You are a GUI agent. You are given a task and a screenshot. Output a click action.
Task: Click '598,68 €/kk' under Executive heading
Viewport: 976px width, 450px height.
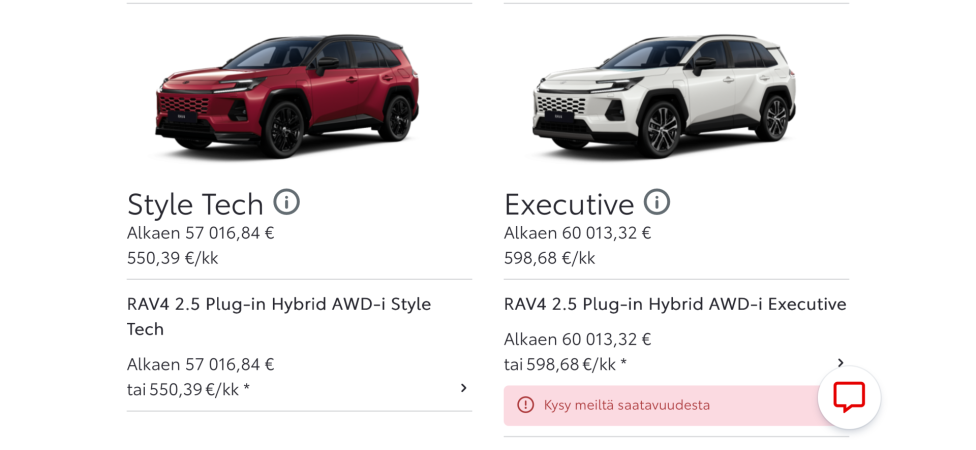[x=550, y=258]
